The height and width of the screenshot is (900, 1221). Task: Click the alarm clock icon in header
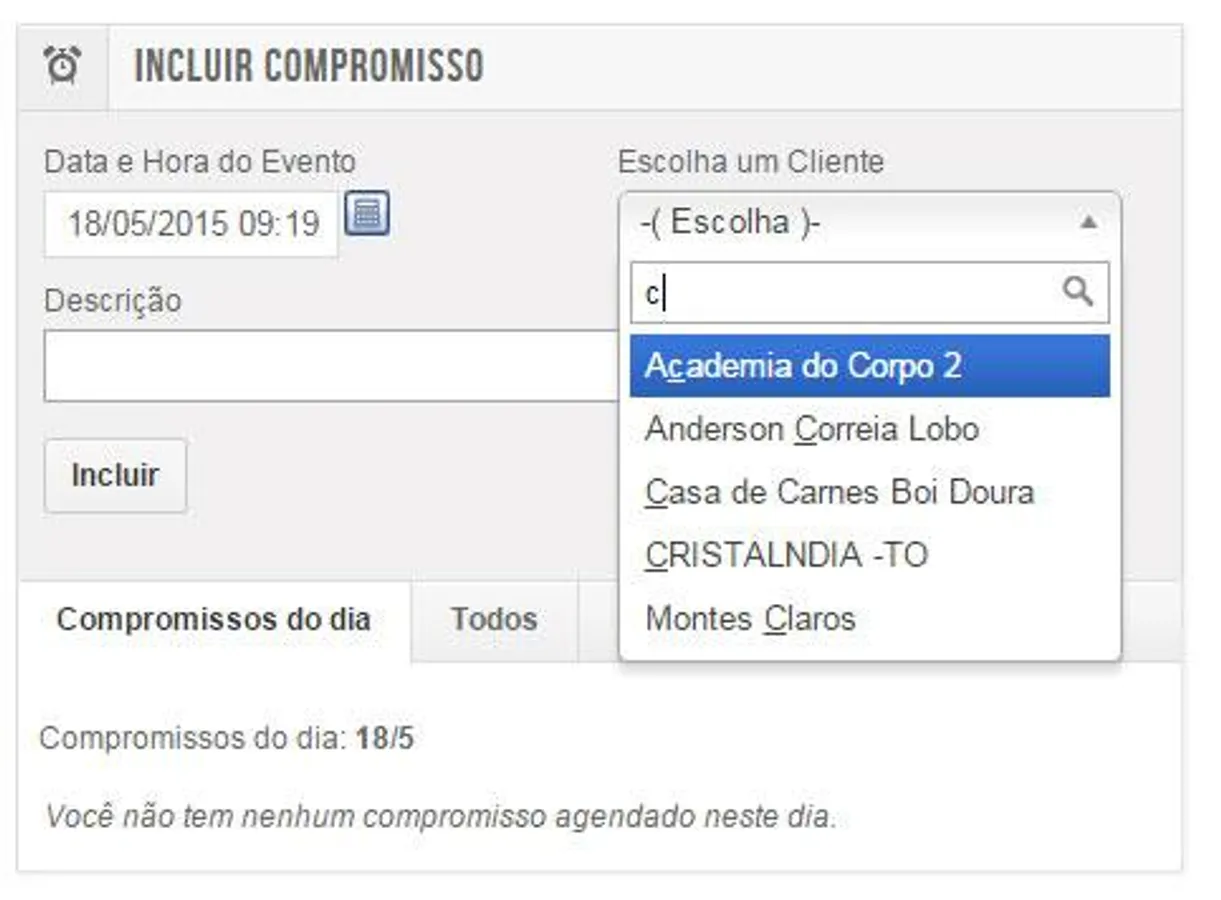[x=62, y=67]
